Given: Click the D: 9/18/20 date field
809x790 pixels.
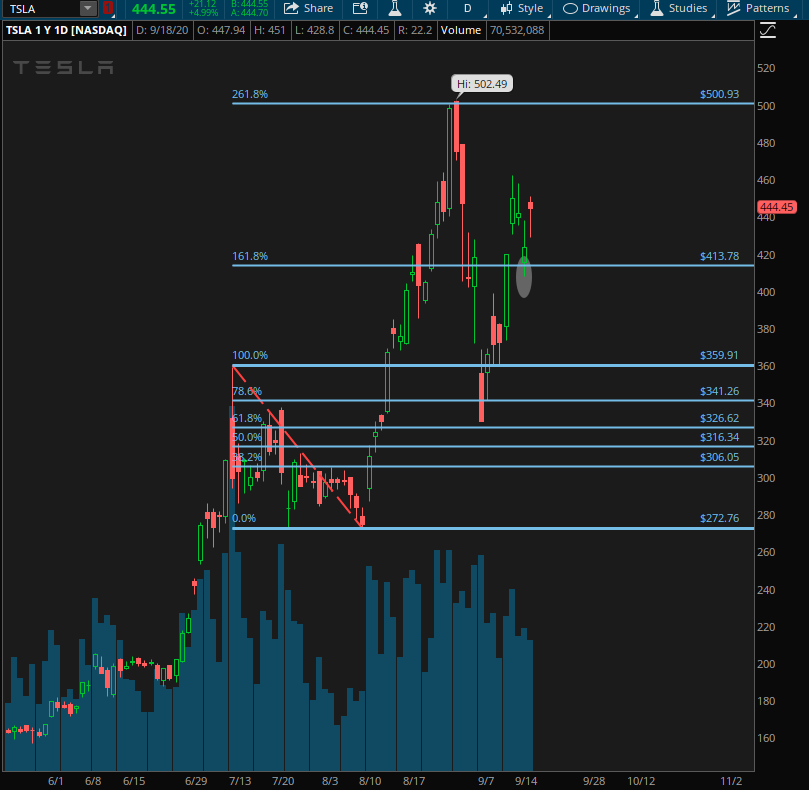Looking at the screenshot, I should tap(162, 30).
